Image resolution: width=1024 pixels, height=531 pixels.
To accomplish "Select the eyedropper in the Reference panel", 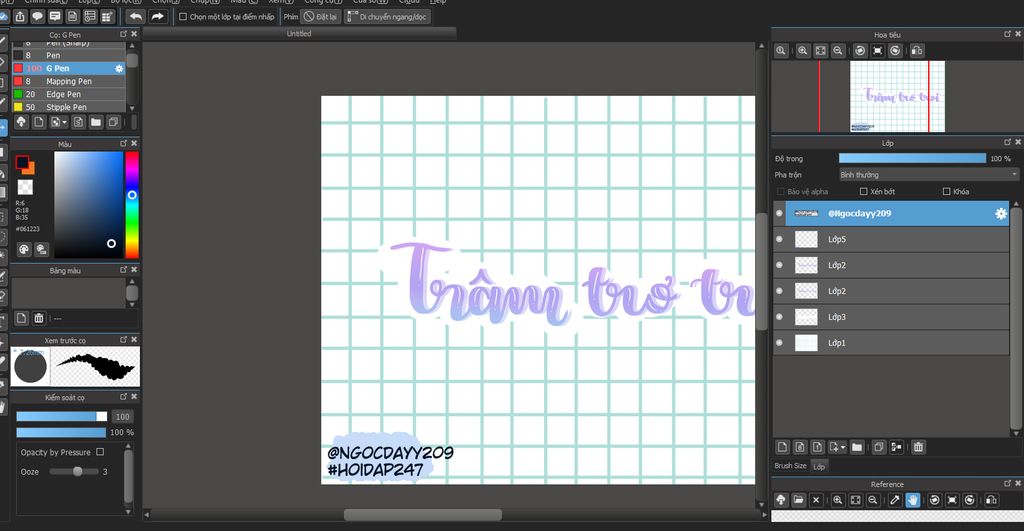I will click(895, 500).
